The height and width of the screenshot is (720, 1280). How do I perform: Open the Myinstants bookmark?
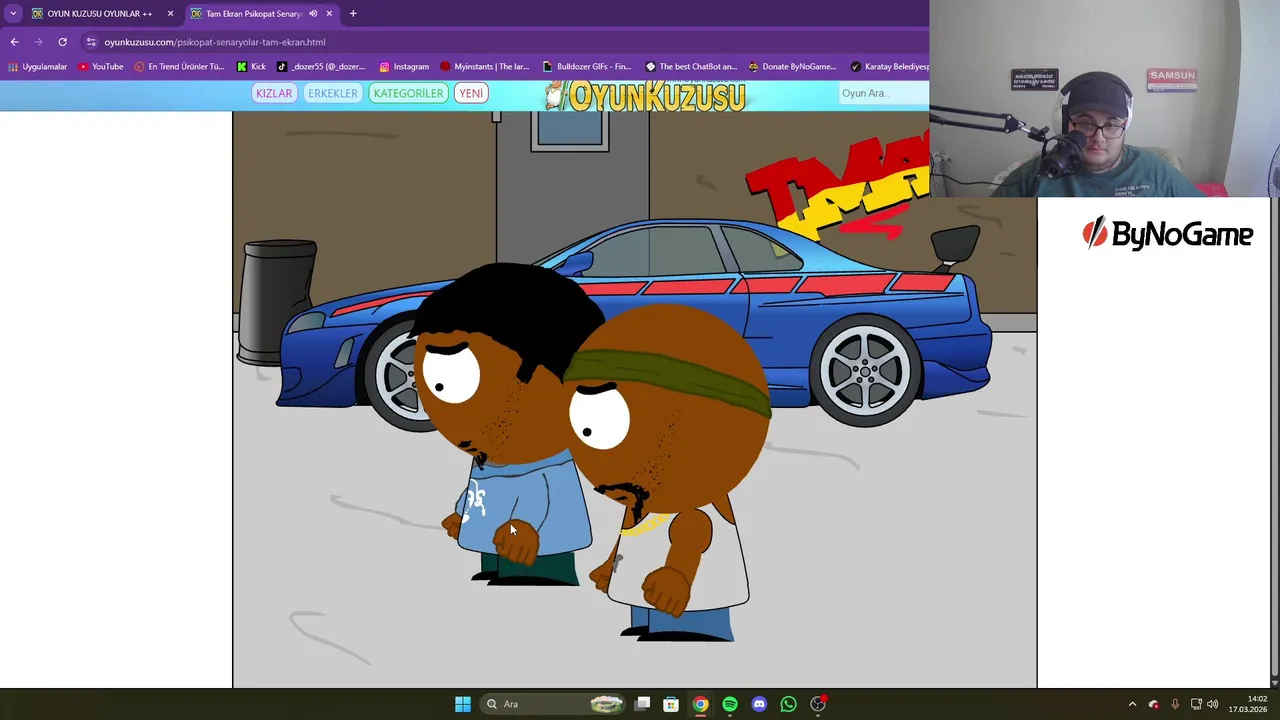pyautogui.click(x=485, y=67)
